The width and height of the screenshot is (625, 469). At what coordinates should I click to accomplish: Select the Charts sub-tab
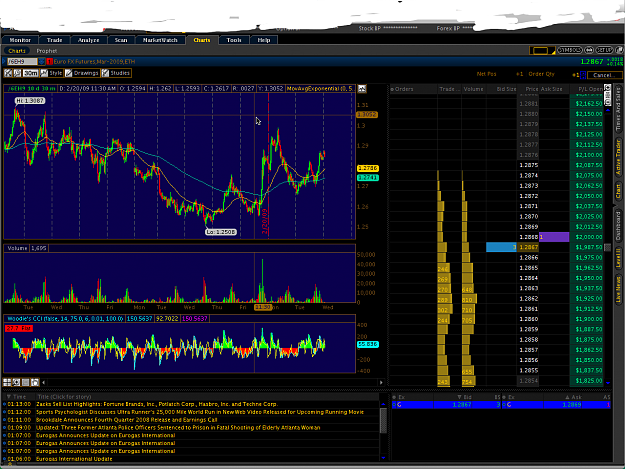17,51
